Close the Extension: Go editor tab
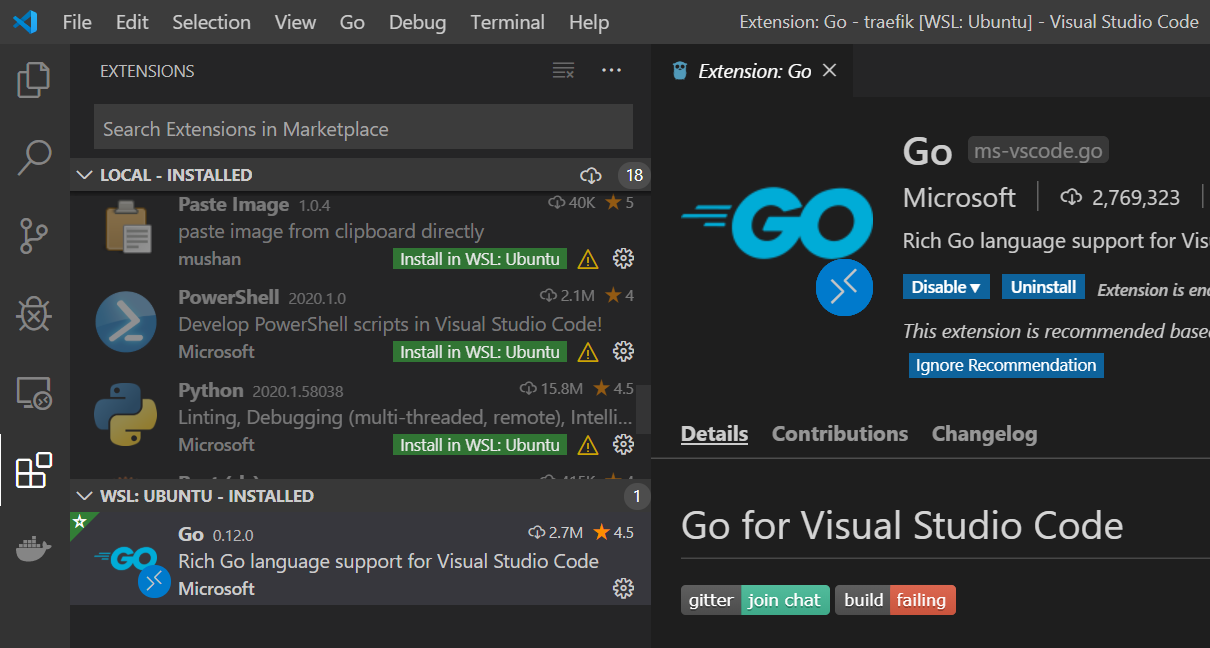1210x648 pixels. 829,71
